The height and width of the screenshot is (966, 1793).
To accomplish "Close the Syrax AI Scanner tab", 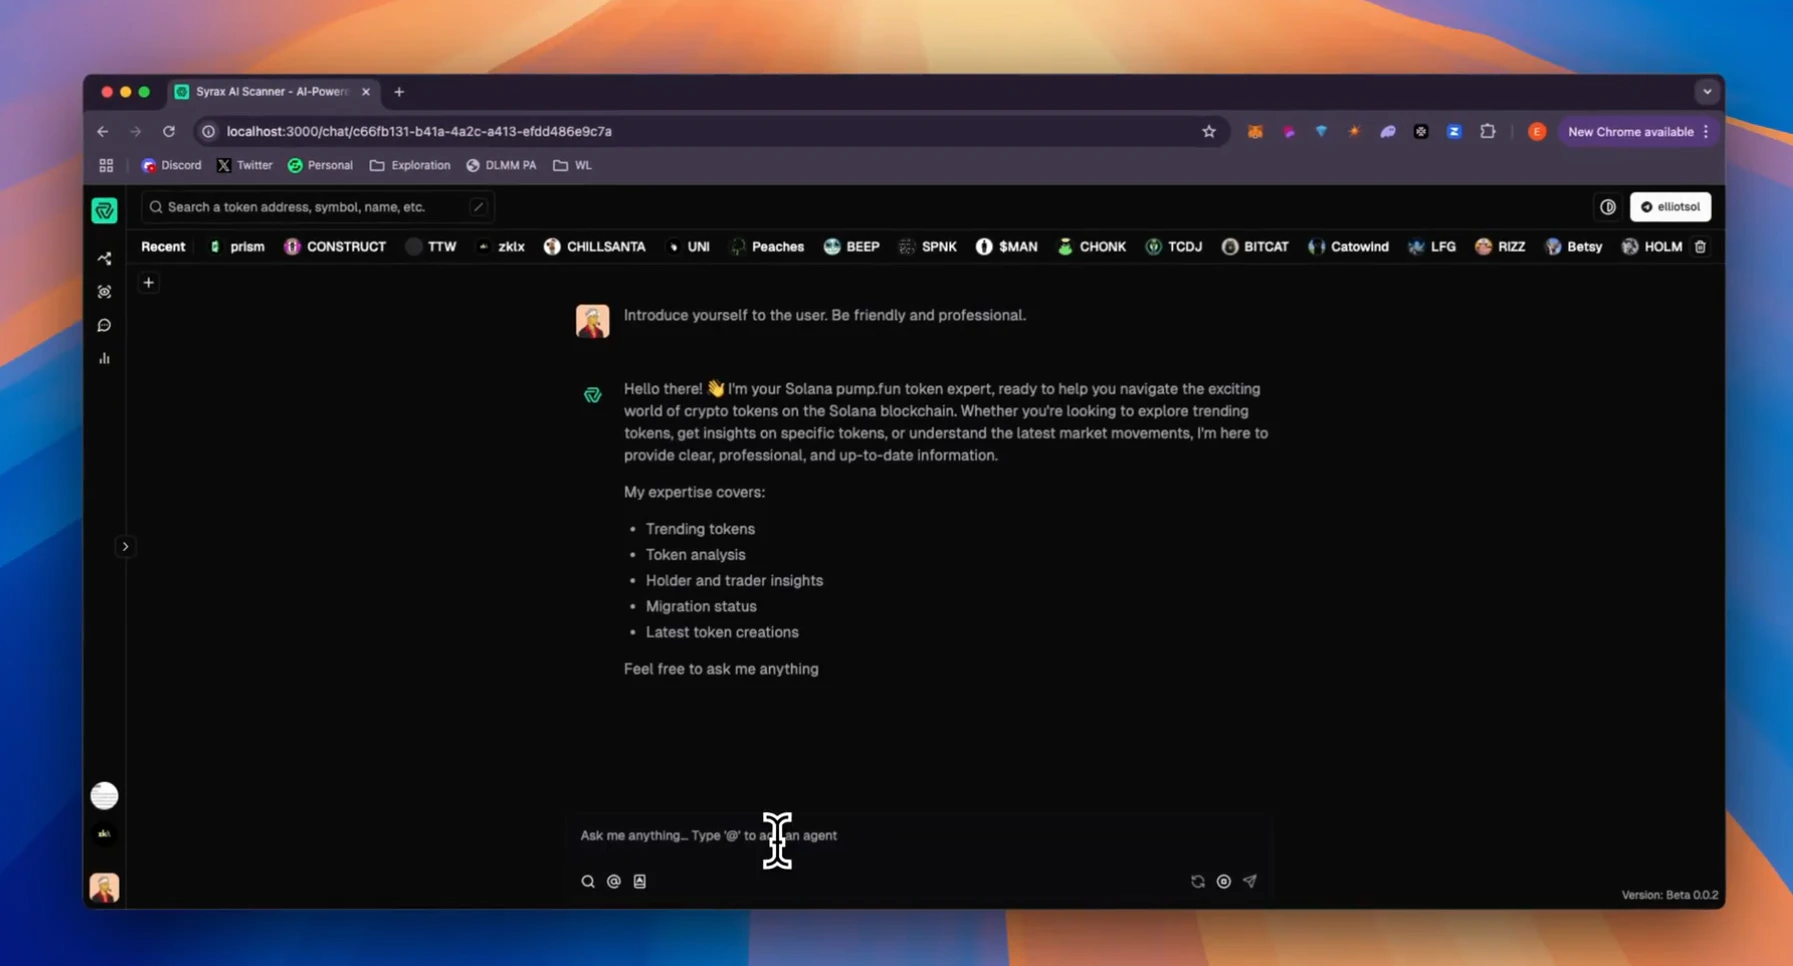I will 366,91.
